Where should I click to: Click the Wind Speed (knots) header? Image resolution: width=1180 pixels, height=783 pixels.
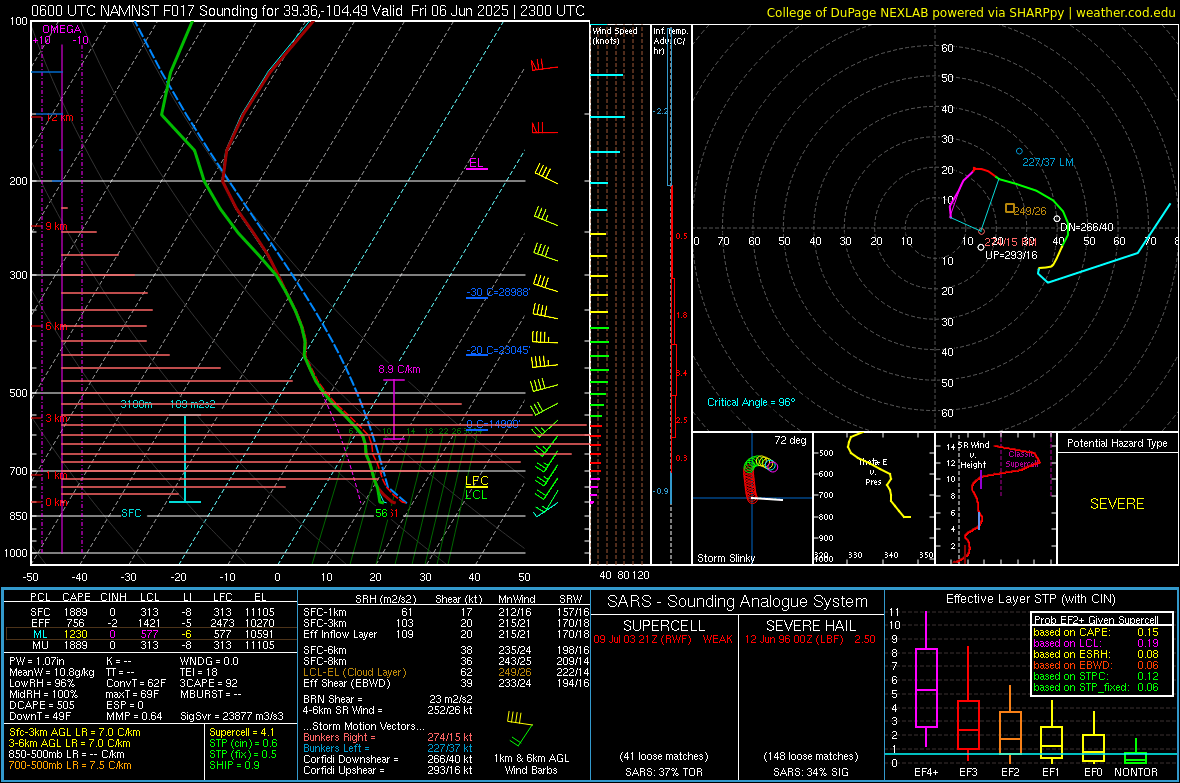615,35
